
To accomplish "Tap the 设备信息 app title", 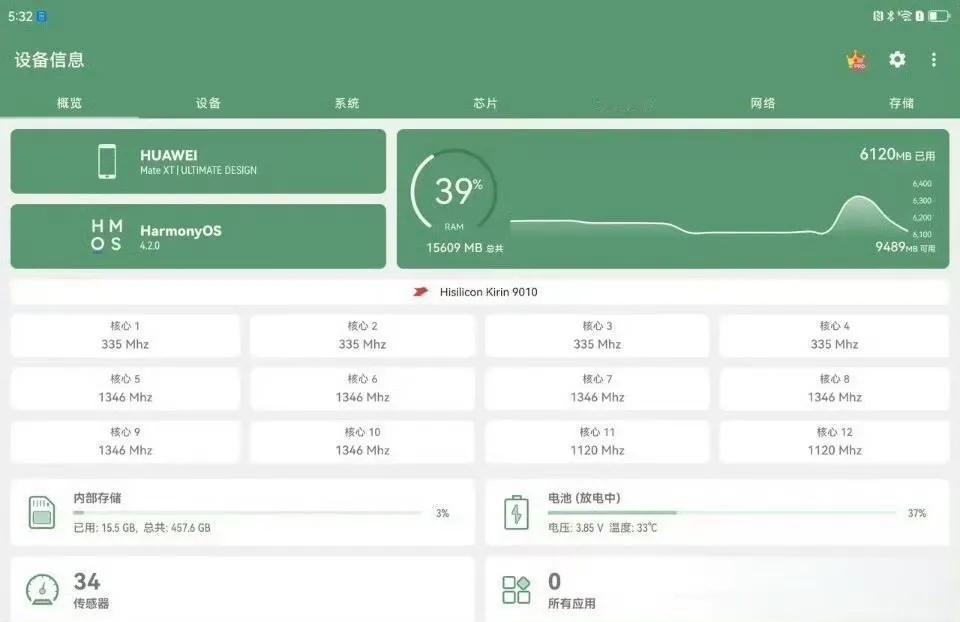I will tap(50, 60).
